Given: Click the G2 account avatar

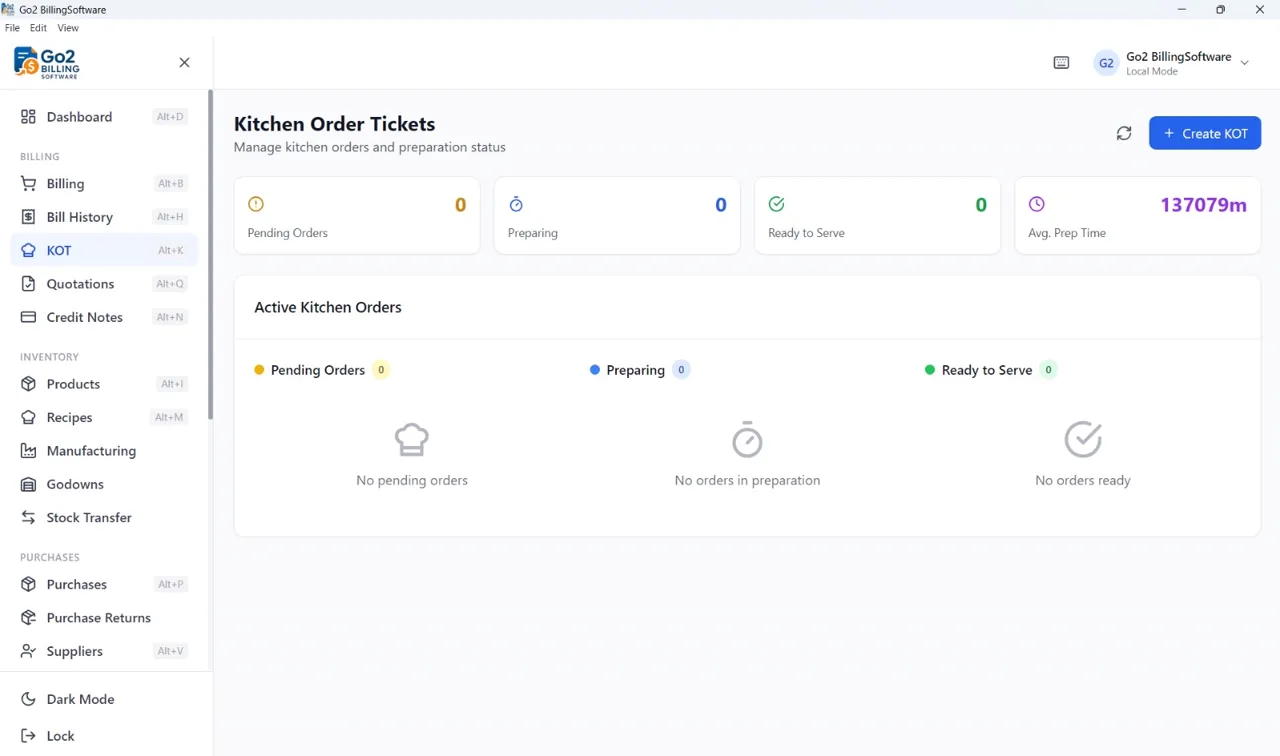Looking at the screenshot, I should (1106, 63).
